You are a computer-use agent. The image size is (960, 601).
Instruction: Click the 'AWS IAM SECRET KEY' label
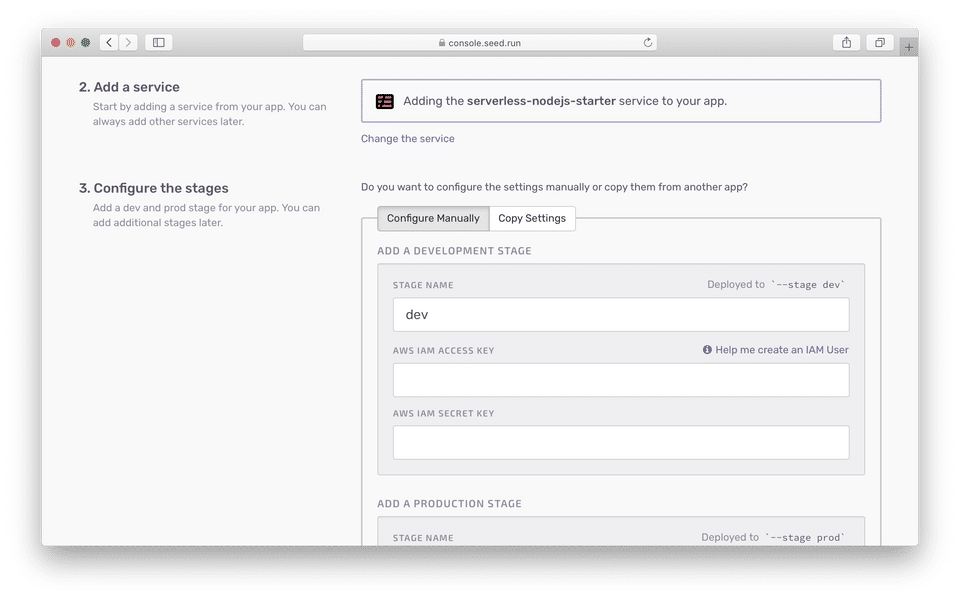443,414
